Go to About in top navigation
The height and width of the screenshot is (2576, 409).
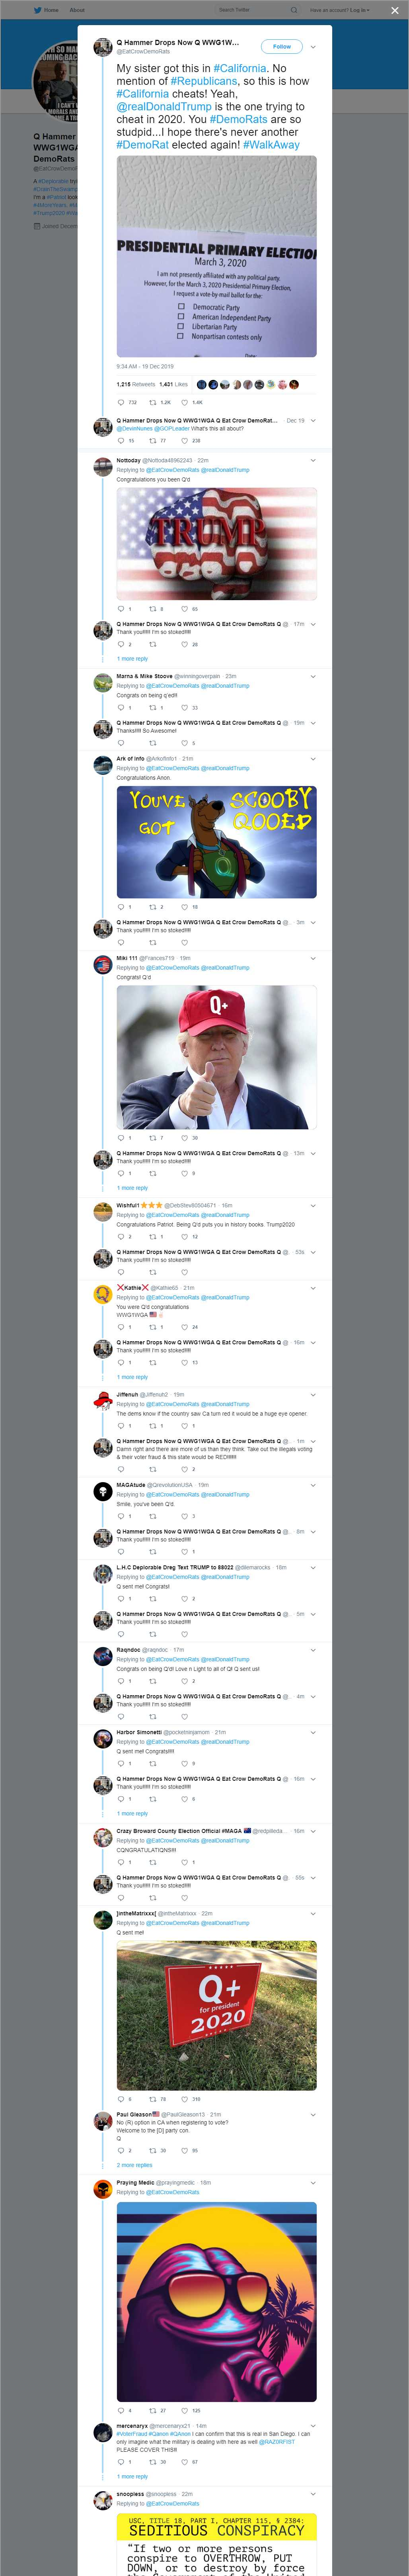click(77, 10)
